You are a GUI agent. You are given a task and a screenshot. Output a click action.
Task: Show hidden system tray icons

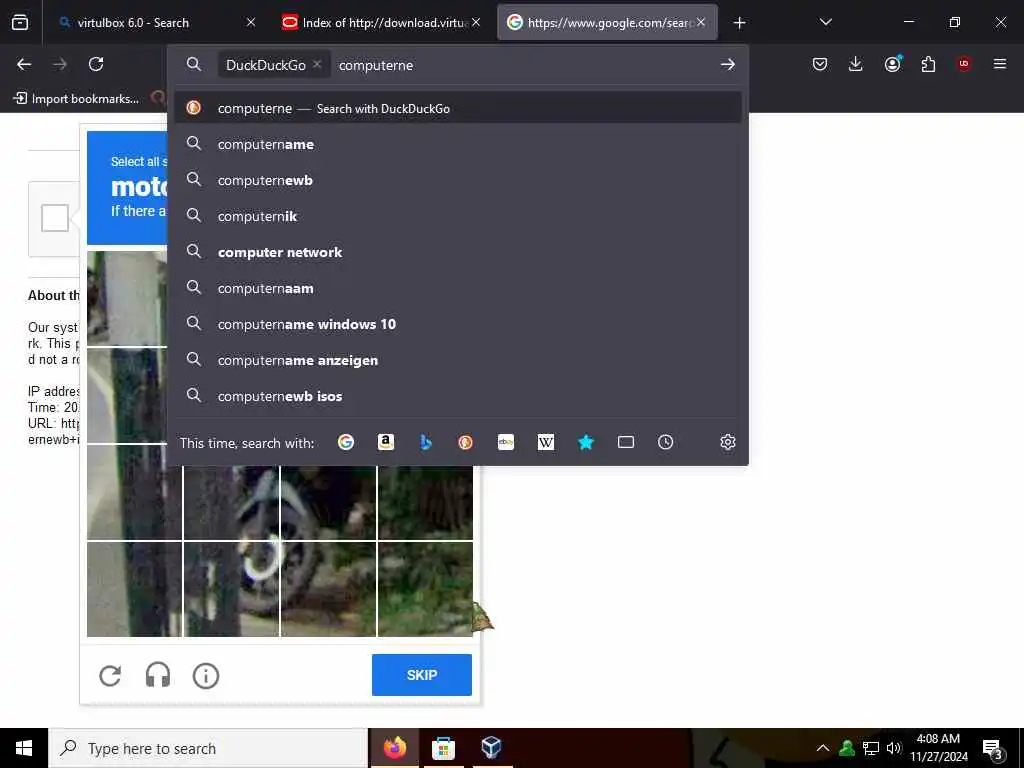[x=823, y=748]
